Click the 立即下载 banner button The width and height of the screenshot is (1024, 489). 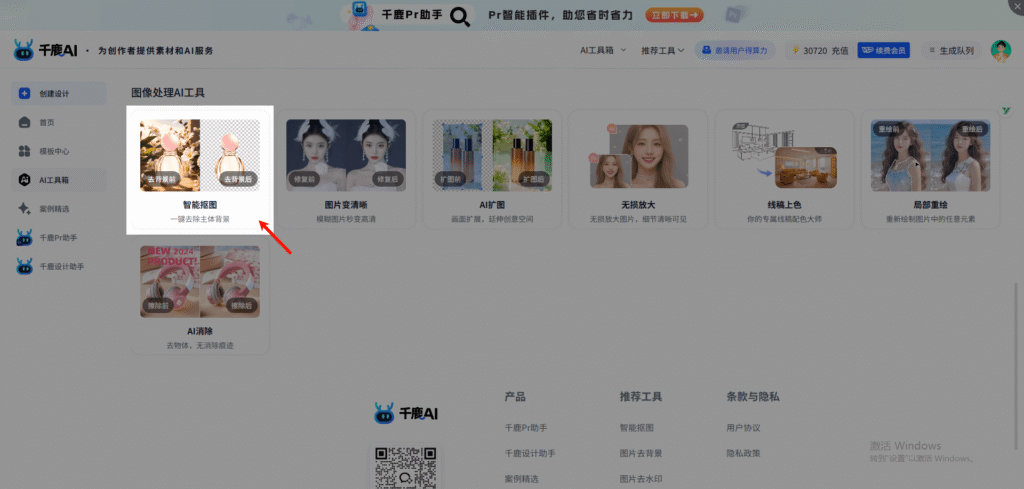(x=674, y=14)
